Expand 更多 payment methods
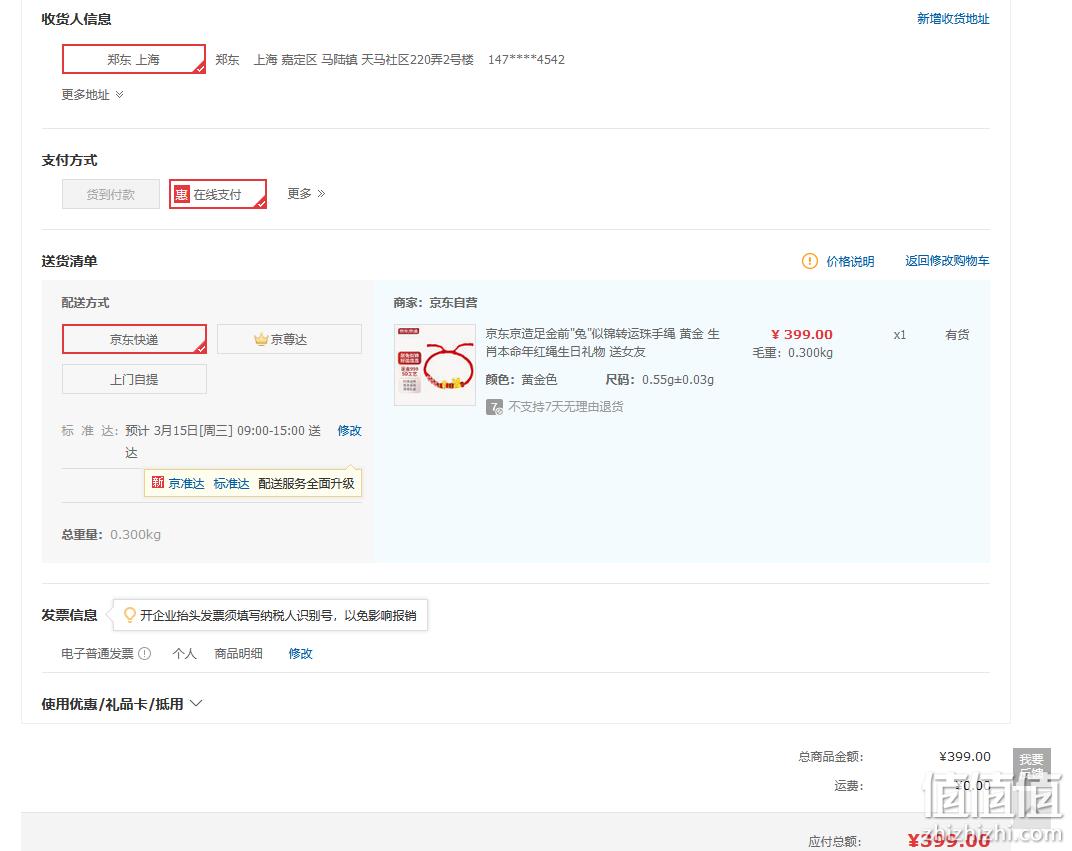1072x851 pixels. pos(306,193)
